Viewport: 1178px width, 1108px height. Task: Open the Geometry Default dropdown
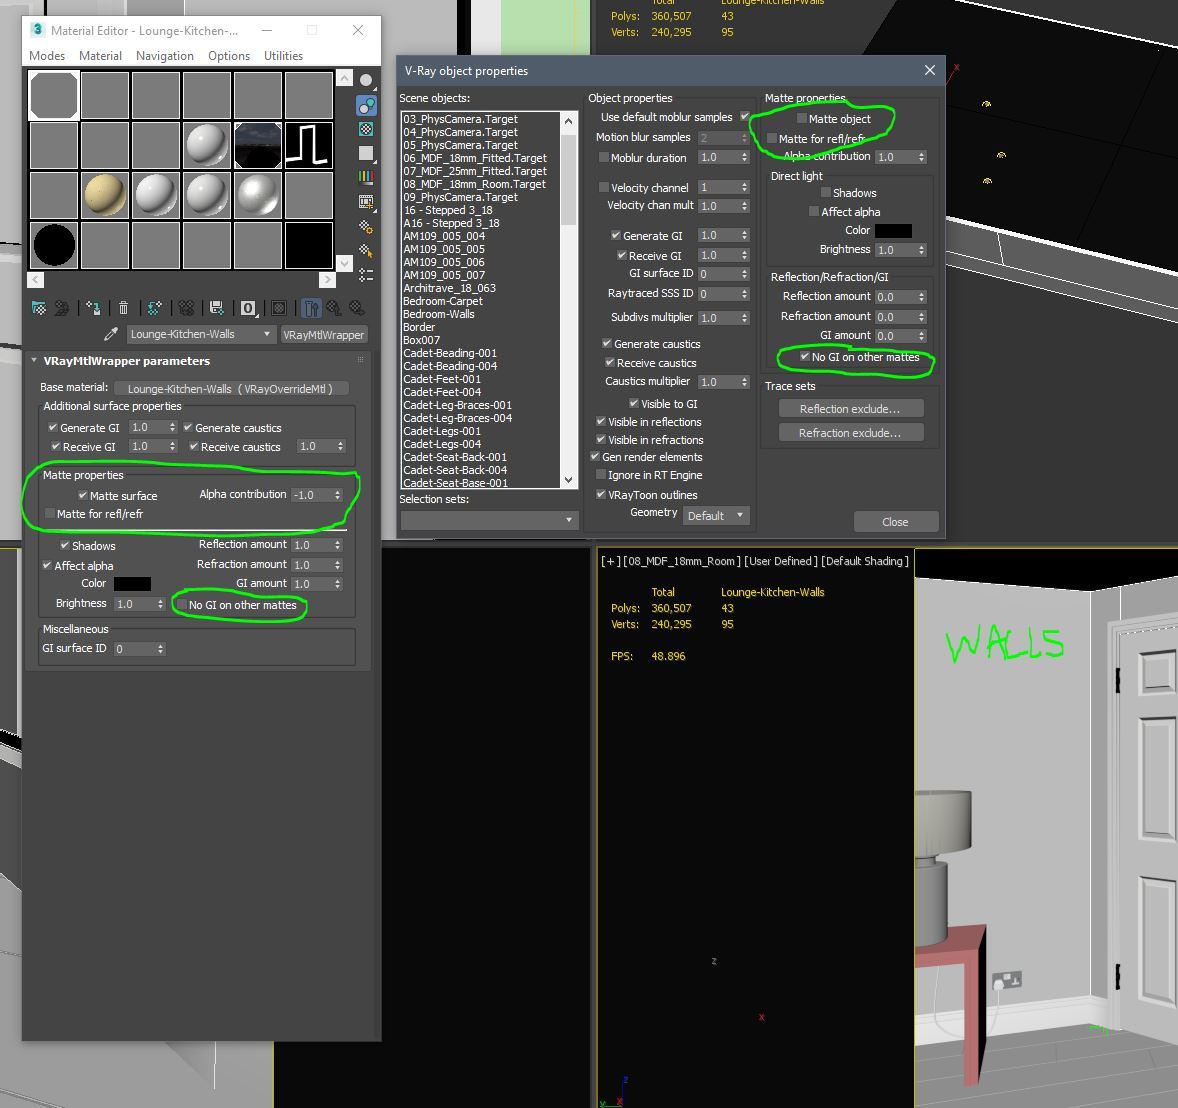pyautogui.click(x=716, y=515)
